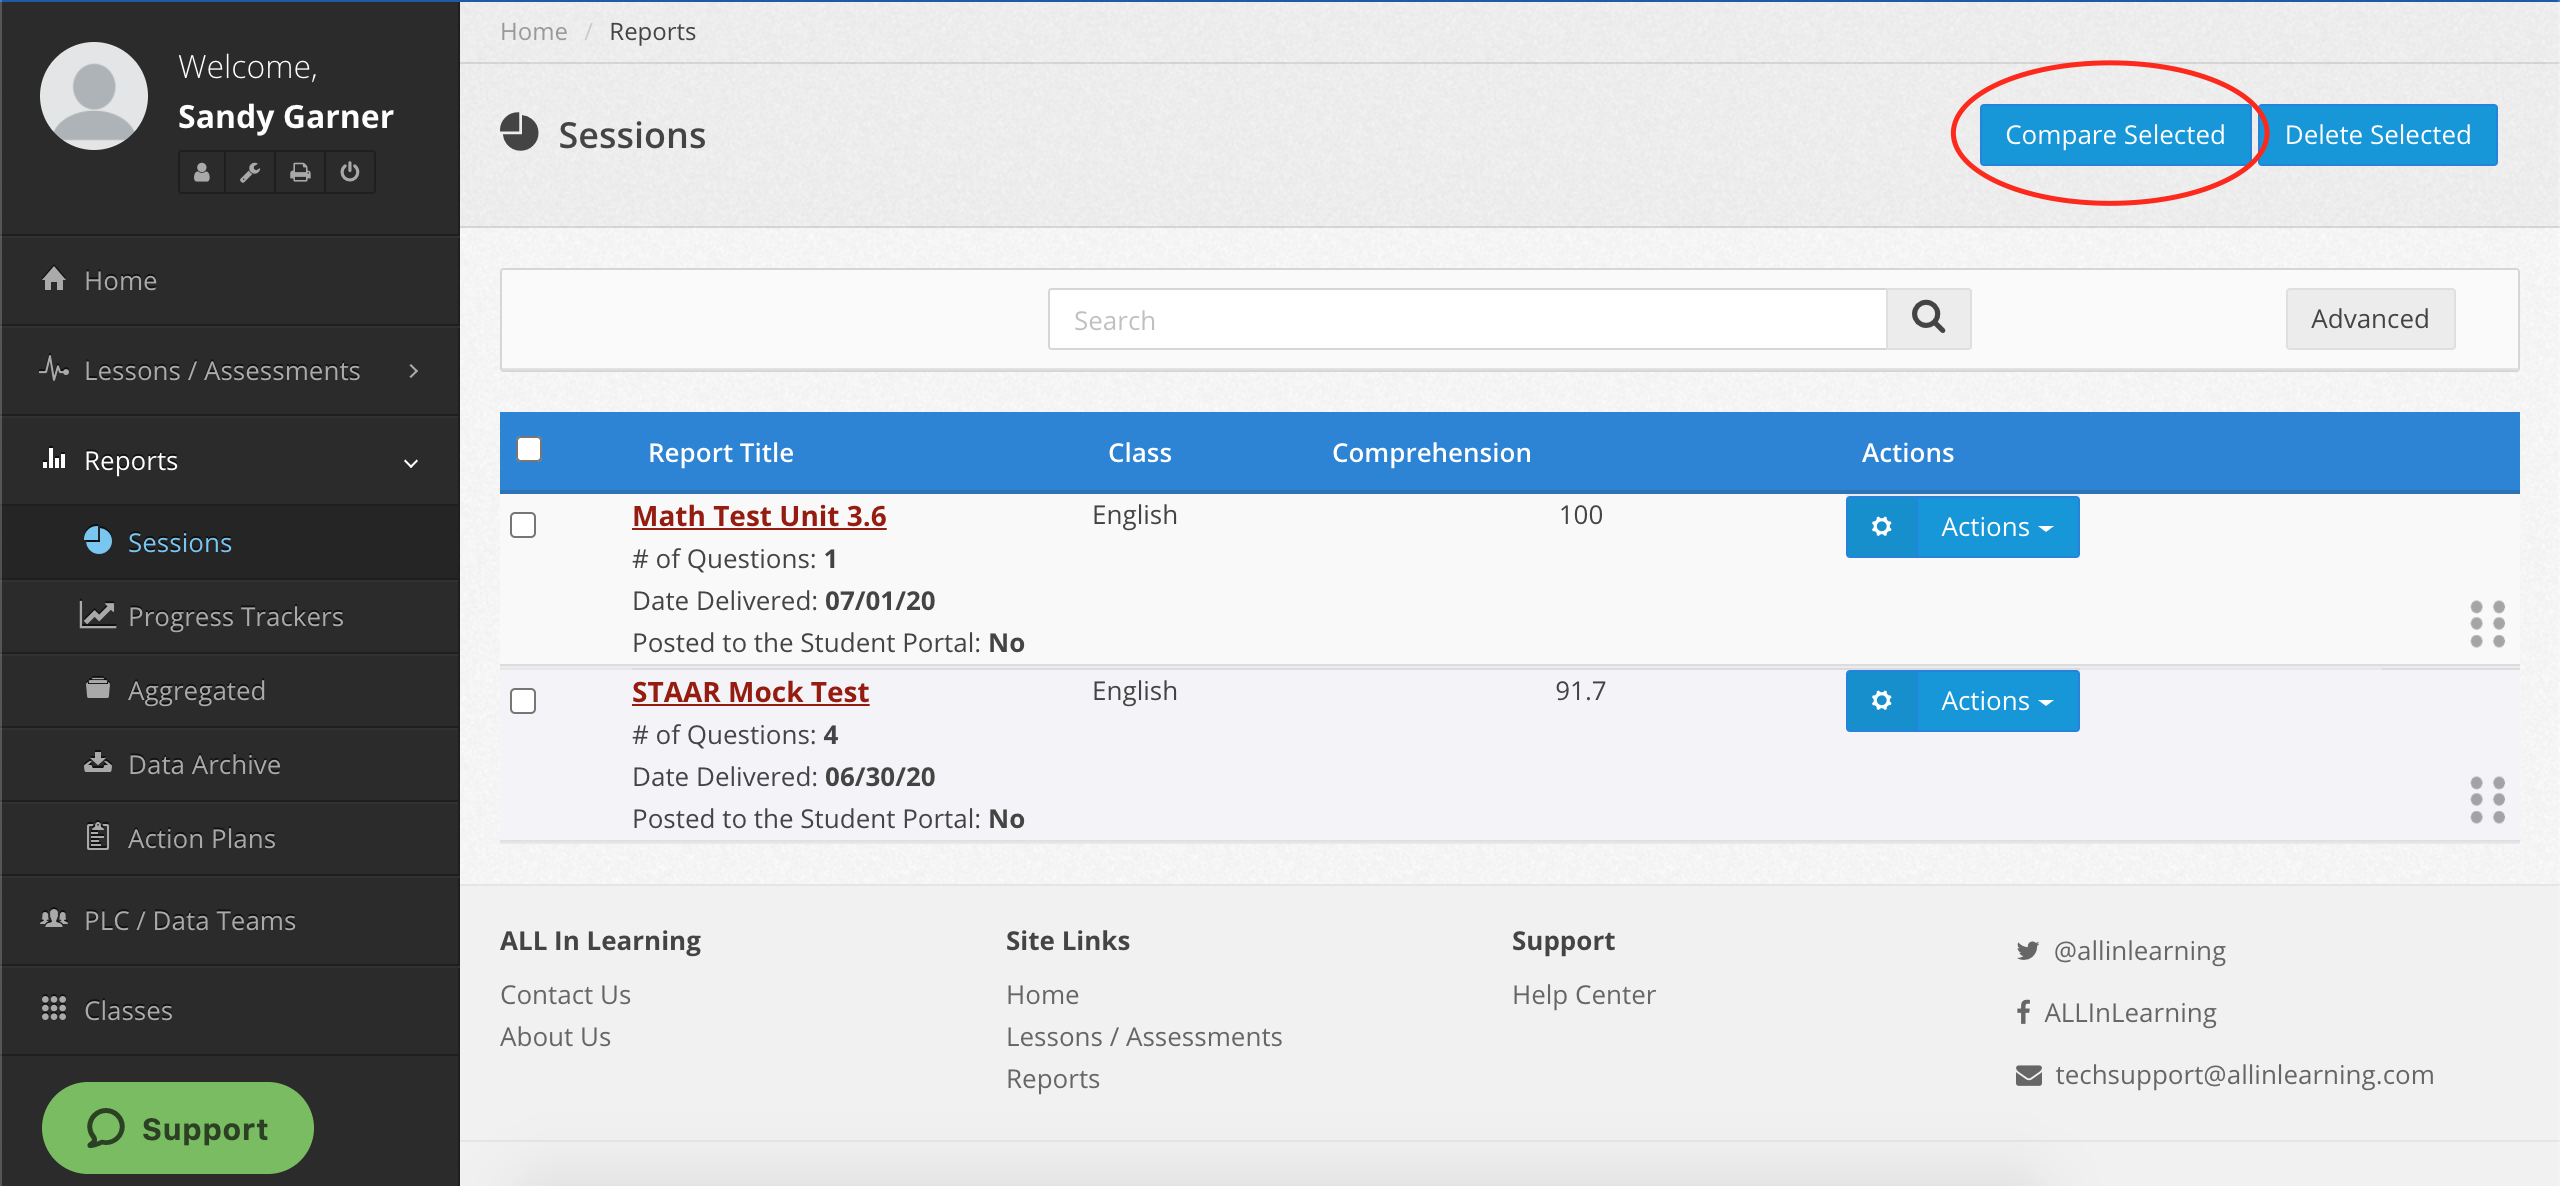Screen dimensions: 2560x1186
Task: Click the gear icon for Math Test Unit 3.6
Action: coord(1881,527)
